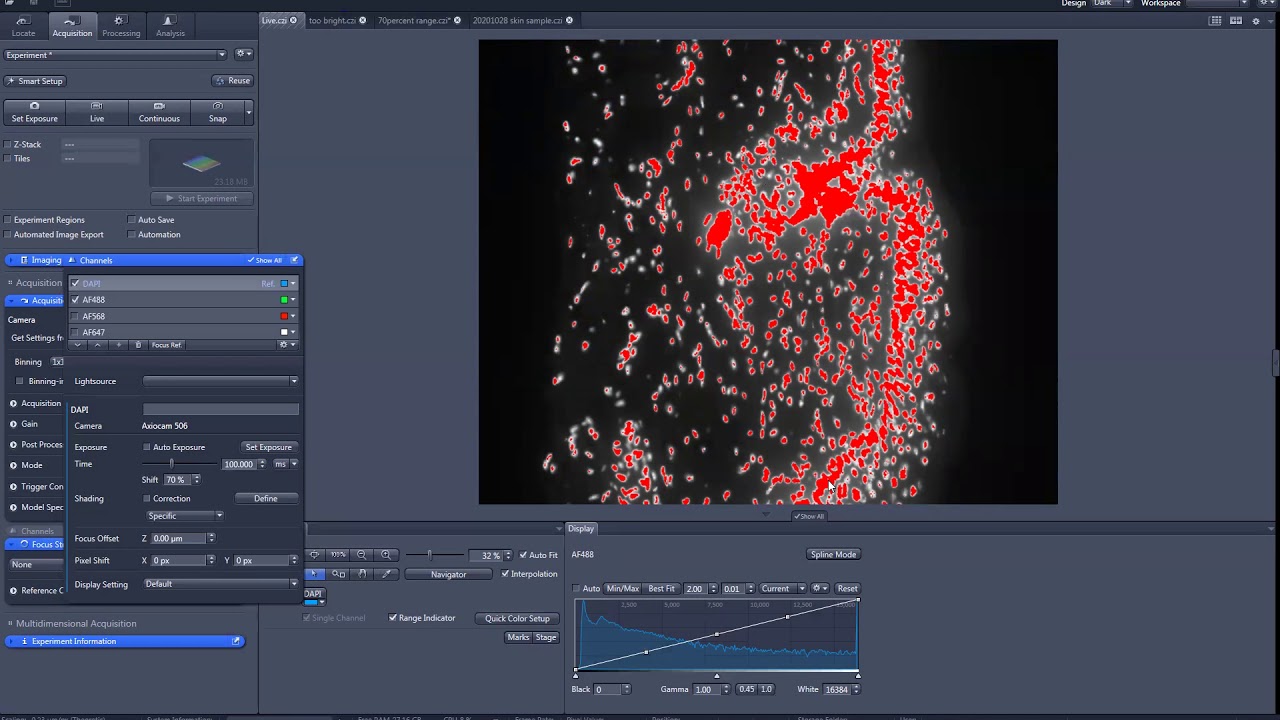1280x720 pixels.
Task: Uncheck the DAPI channel checkbox
Action: coord(75,284)
